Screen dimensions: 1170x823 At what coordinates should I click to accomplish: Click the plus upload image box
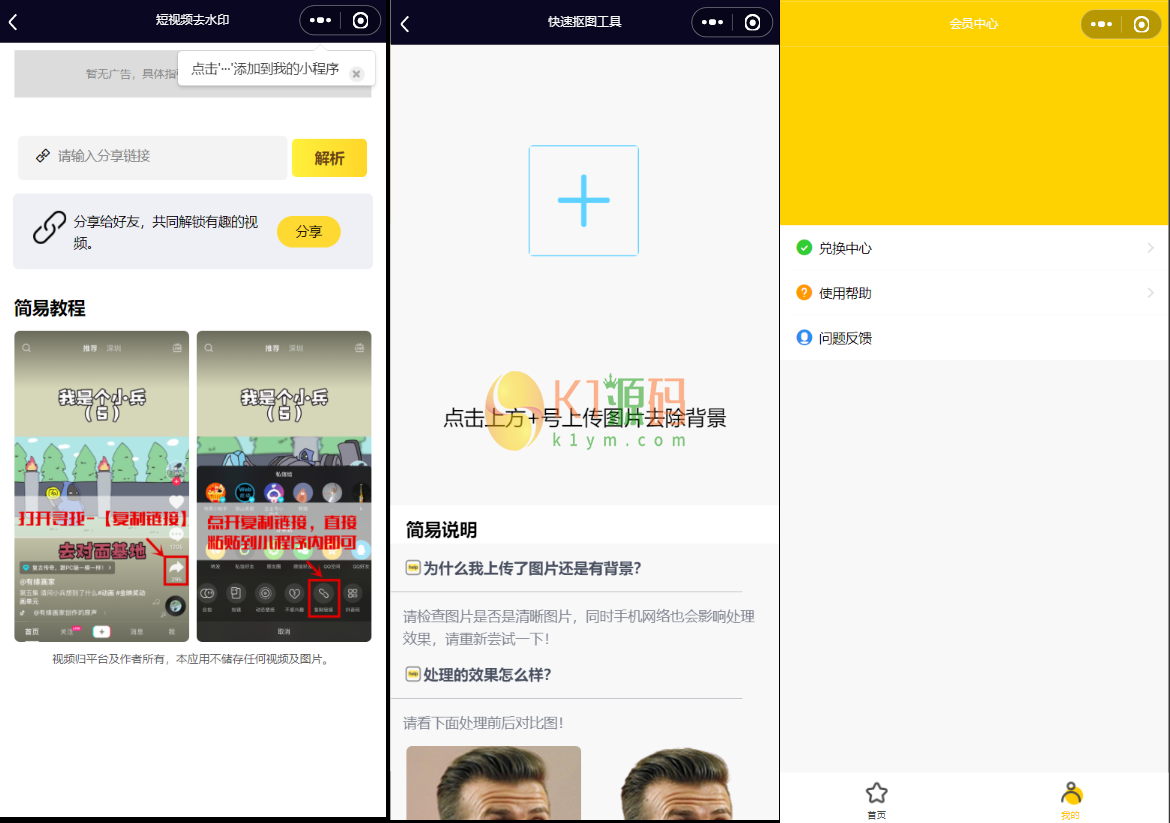(584, 200)
